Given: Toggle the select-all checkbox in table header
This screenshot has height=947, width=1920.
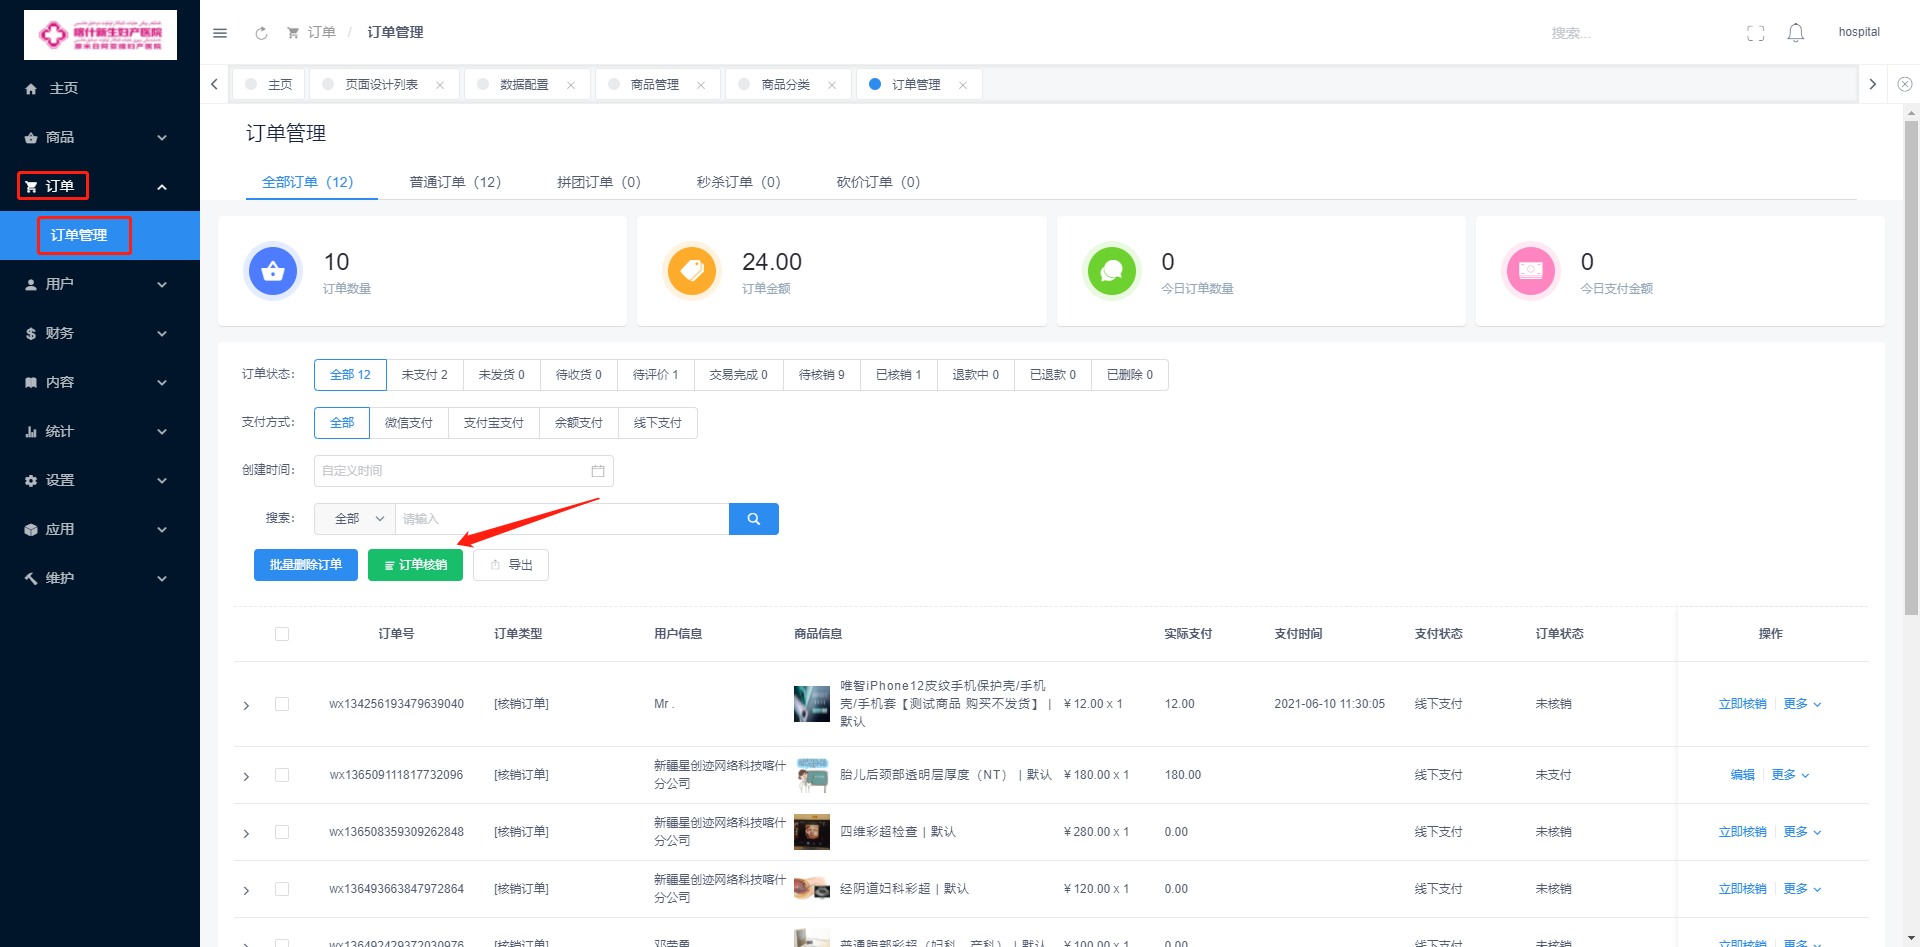Looking at the screenshot, I should pyautogui.click(x=282, y=634).
